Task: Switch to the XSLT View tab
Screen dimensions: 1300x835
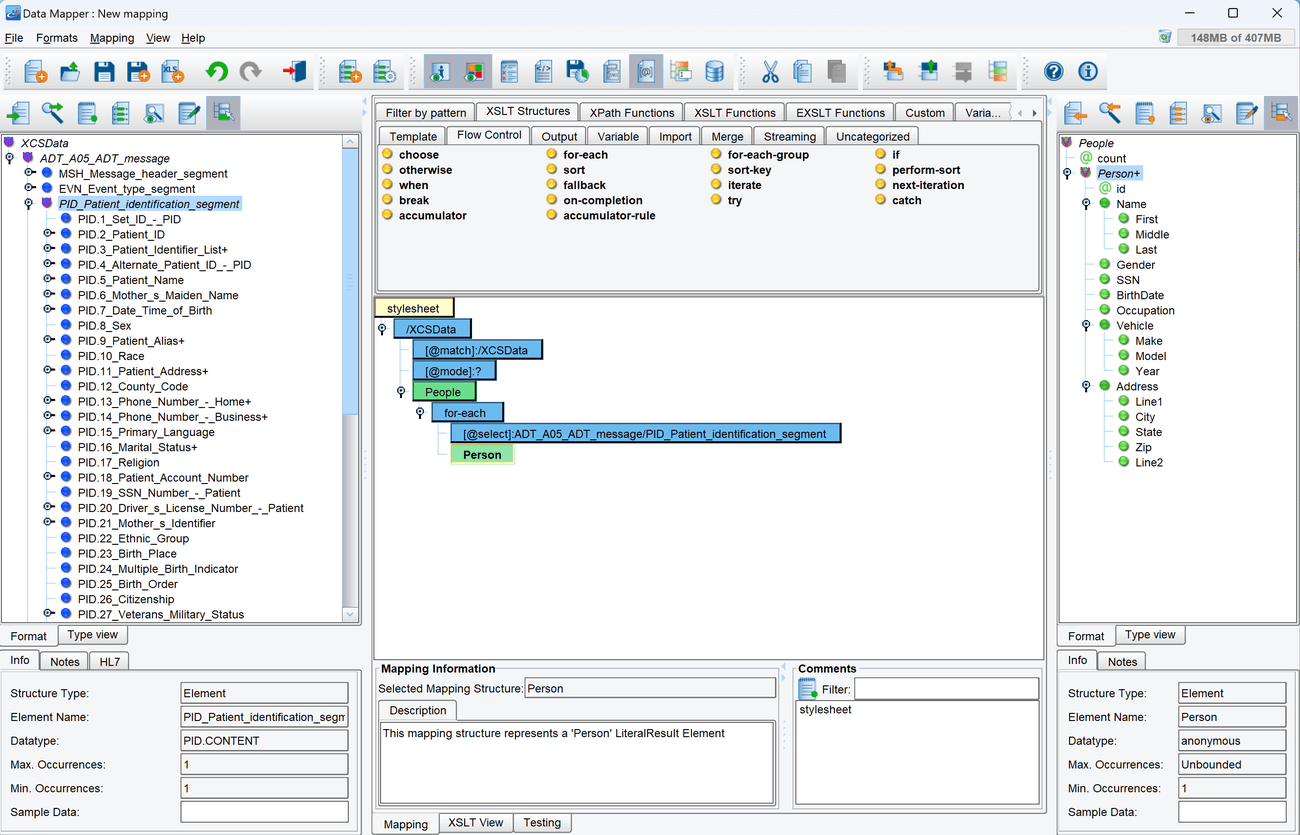Action: pos(475,822)
